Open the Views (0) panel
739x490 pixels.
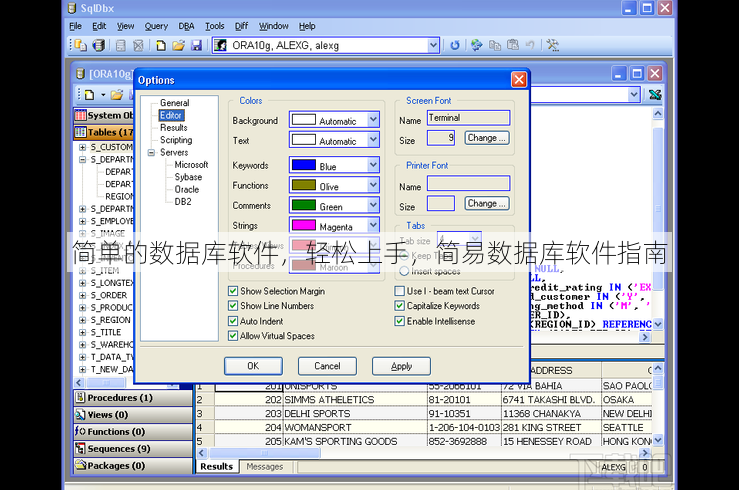tap(132, 415)
